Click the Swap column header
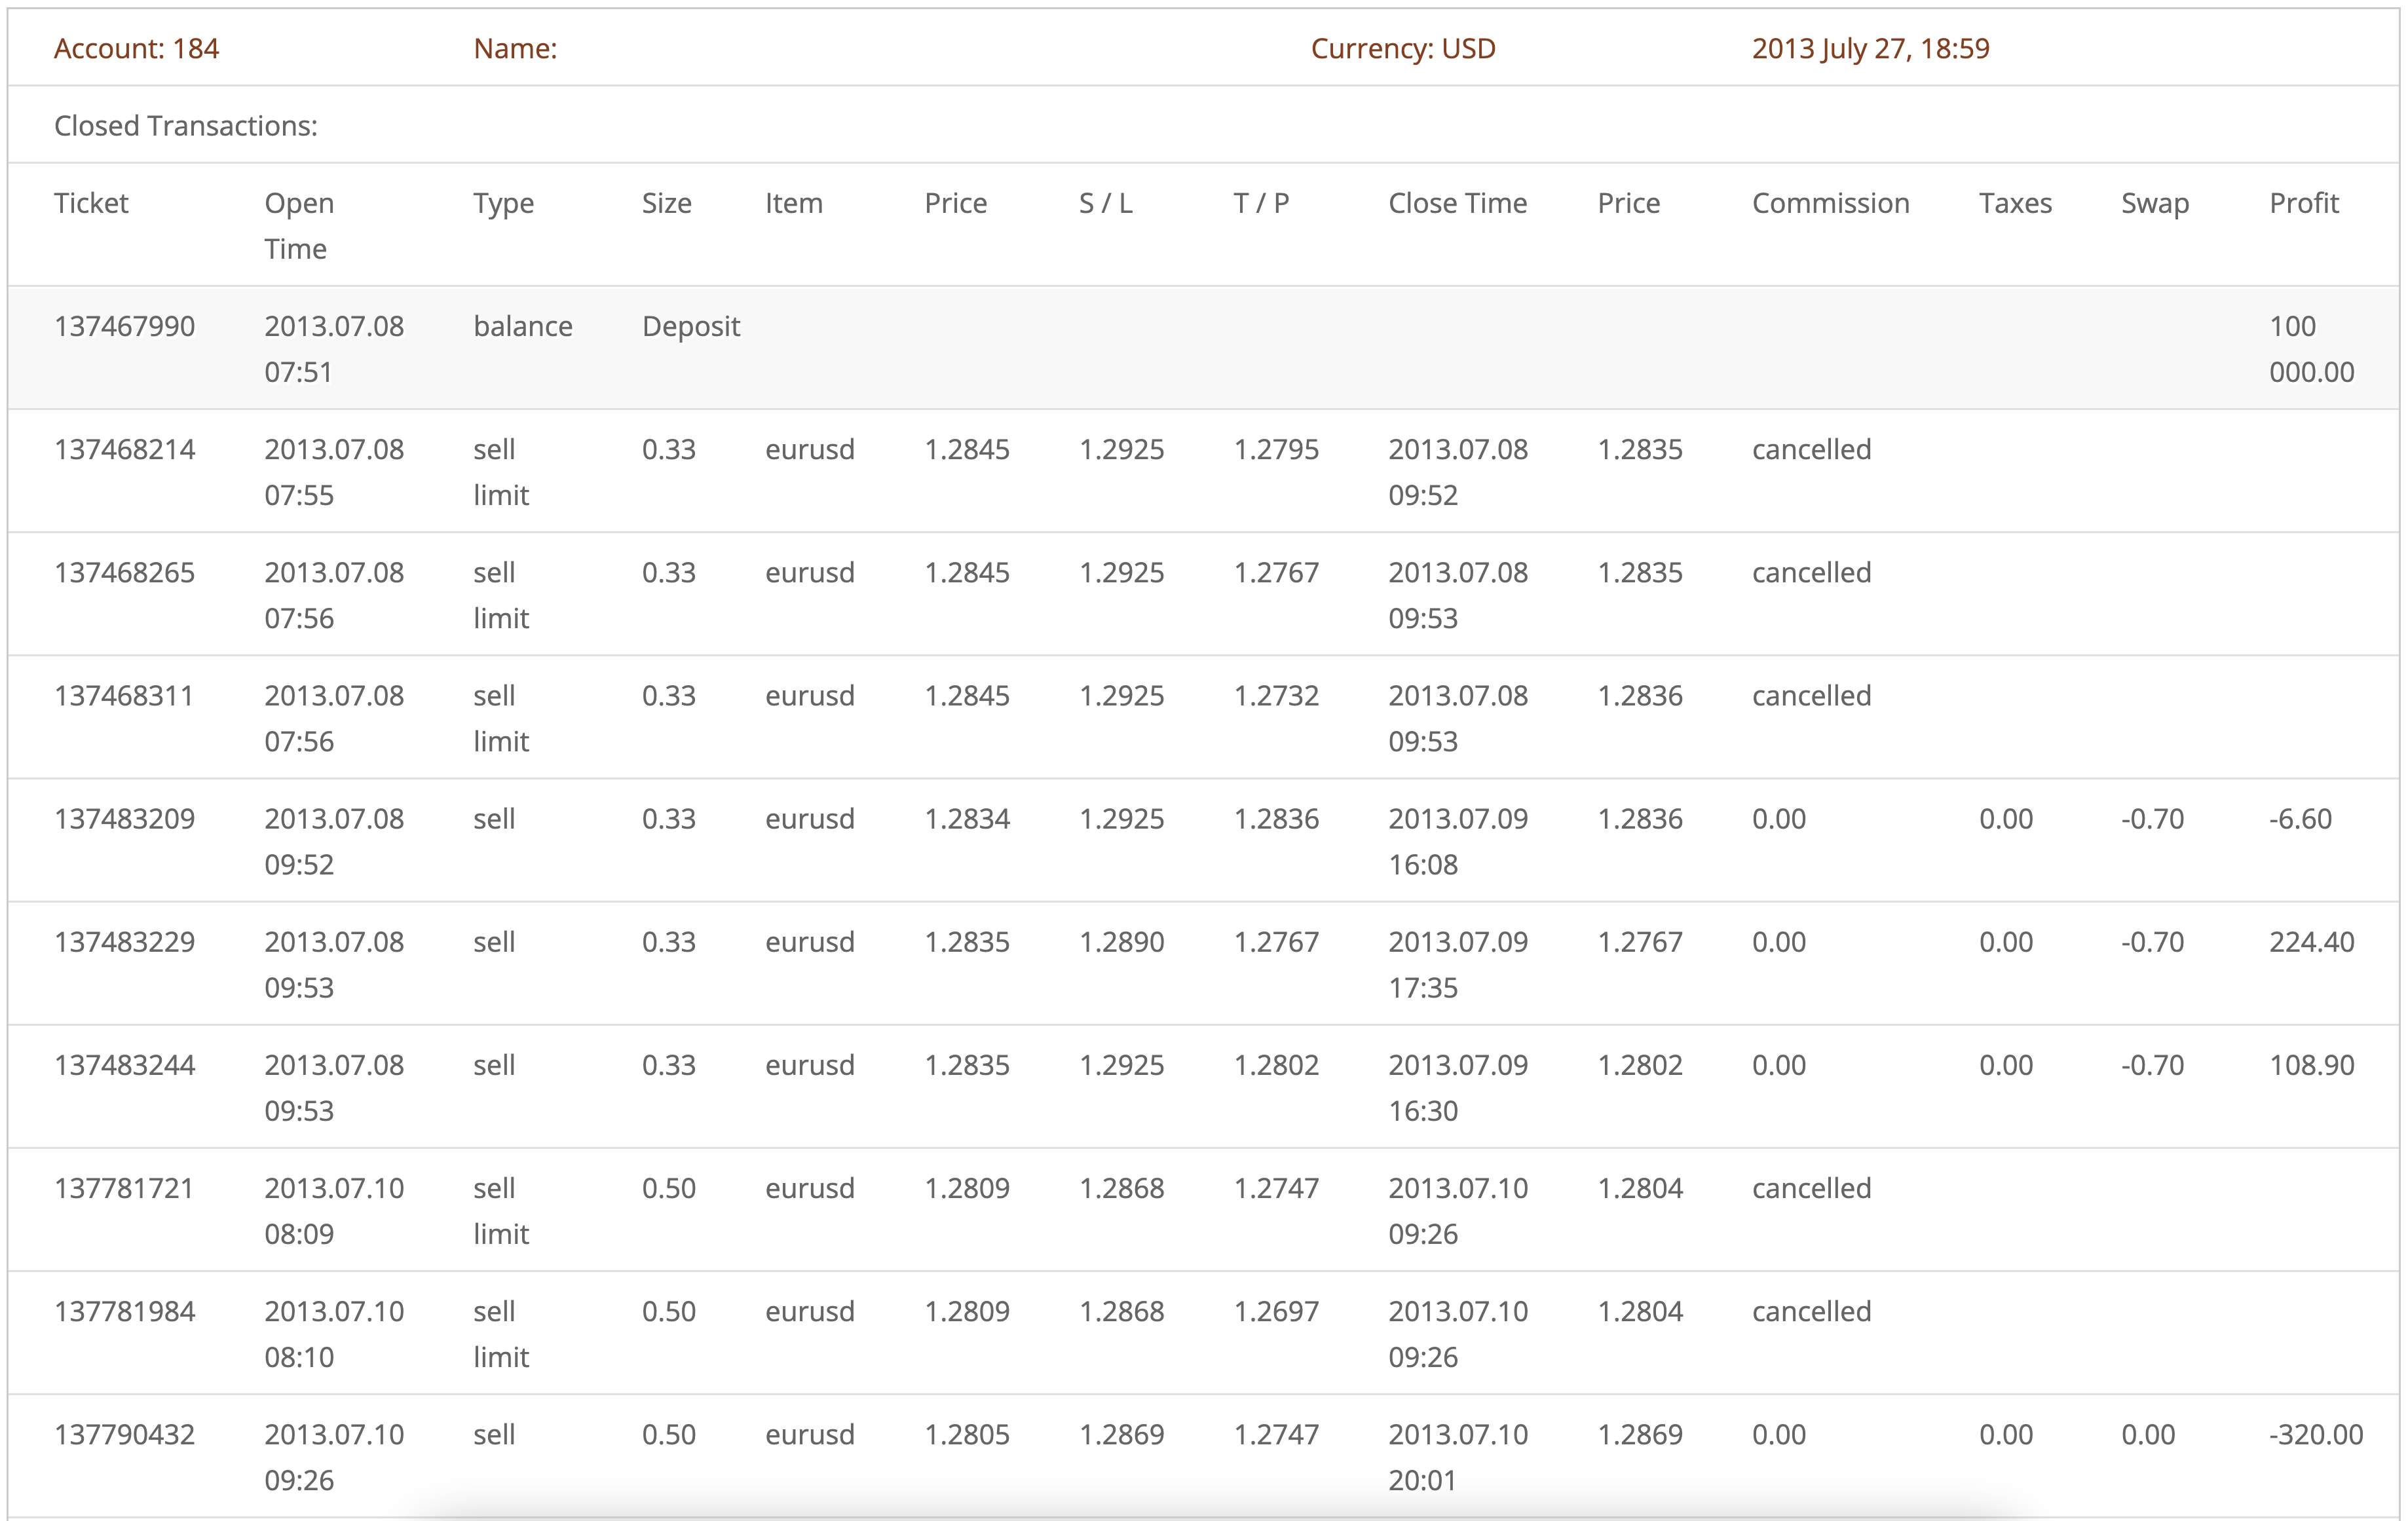2408x1521 pixels. [x=2154, y=203]
